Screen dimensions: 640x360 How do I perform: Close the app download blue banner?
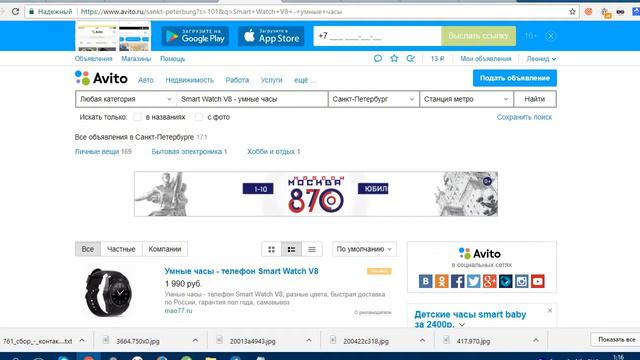[x=551, y=36]
